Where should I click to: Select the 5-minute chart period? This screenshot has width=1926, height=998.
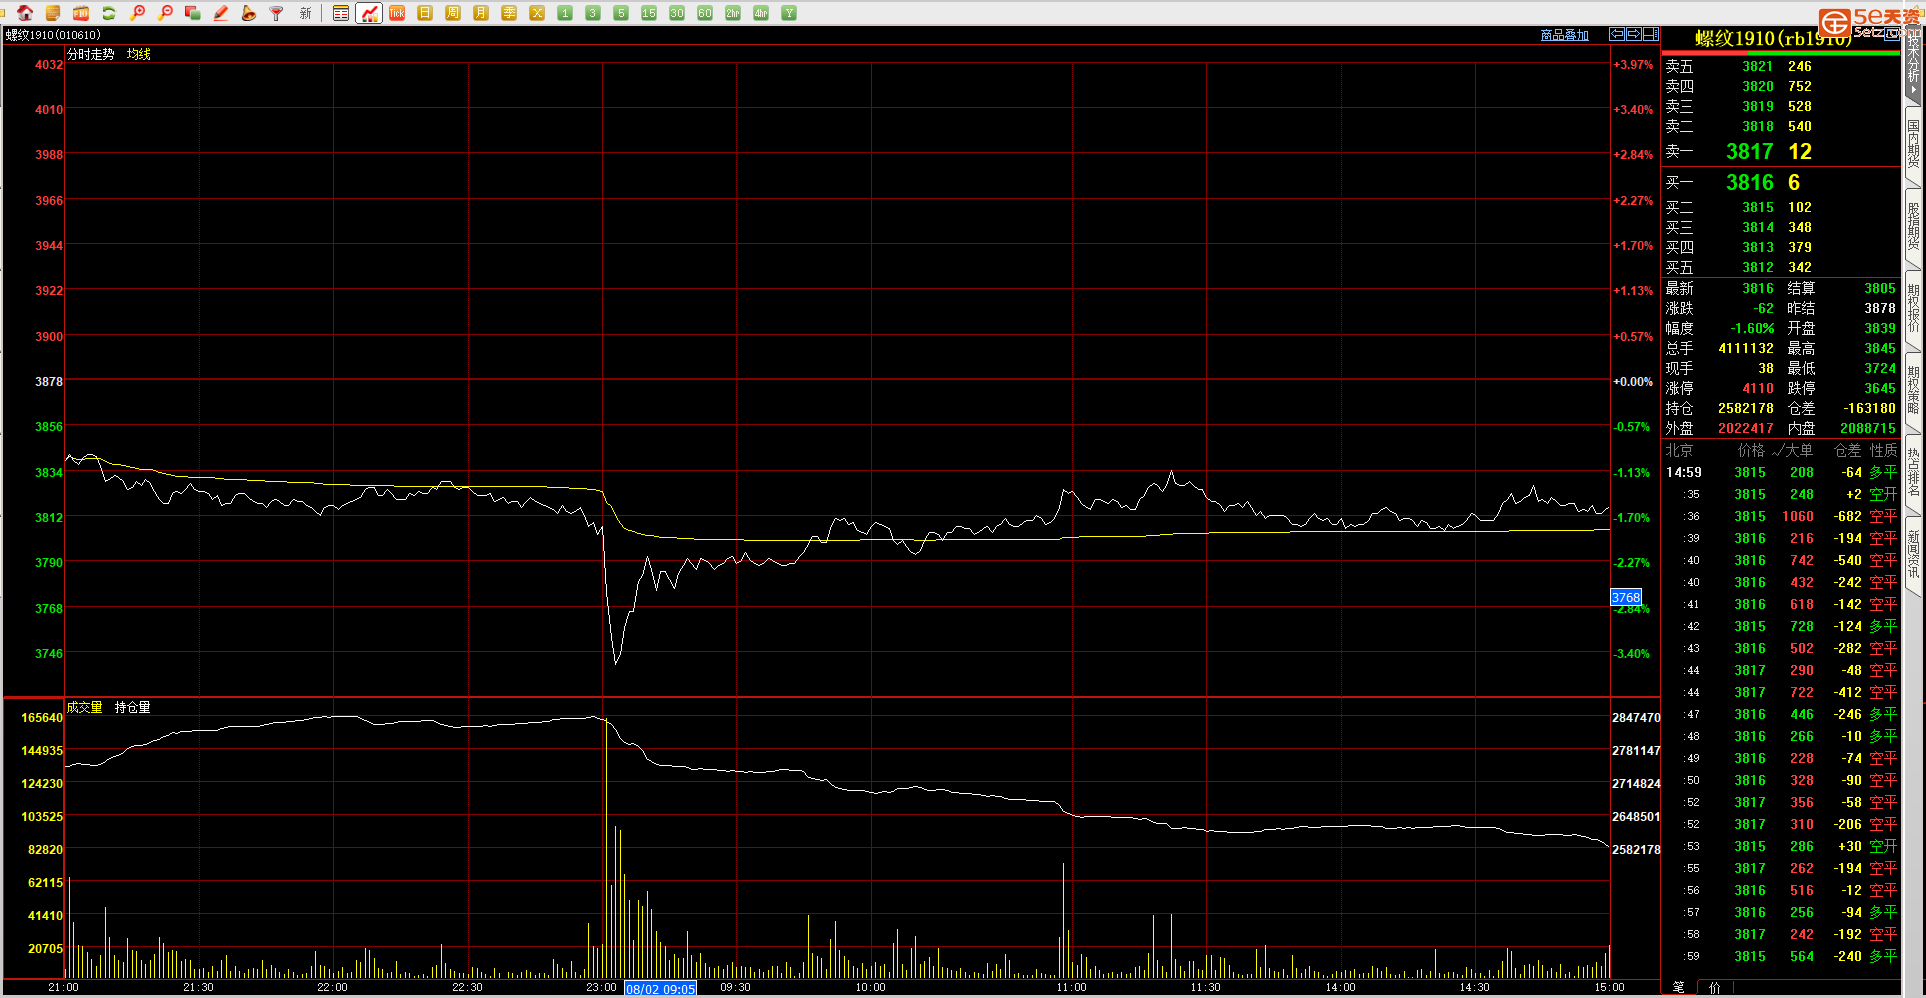(621, 13)
